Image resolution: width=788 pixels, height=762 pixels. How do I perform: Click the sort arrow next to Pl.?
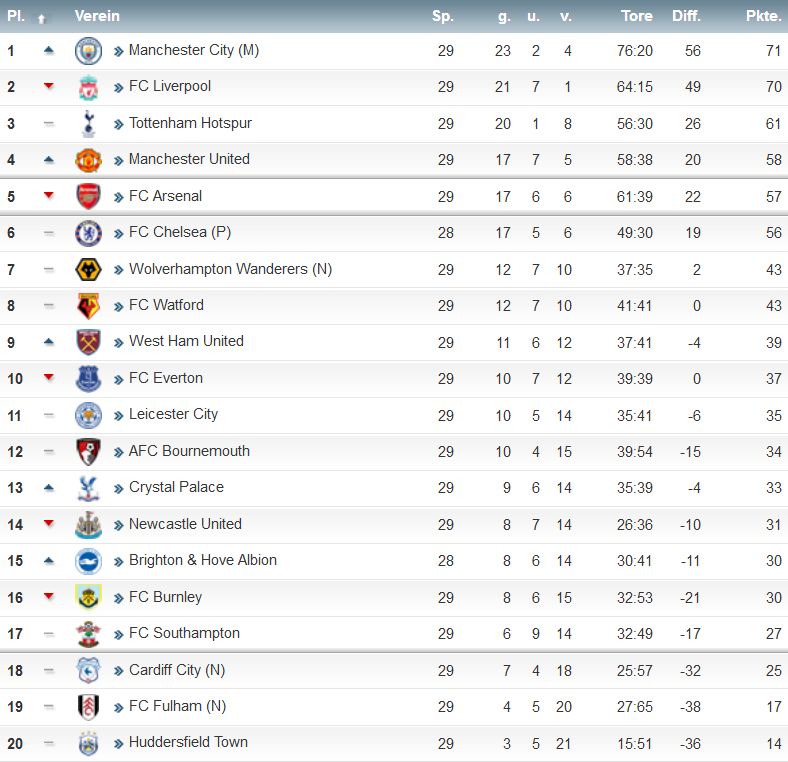(x=42, y=19)
